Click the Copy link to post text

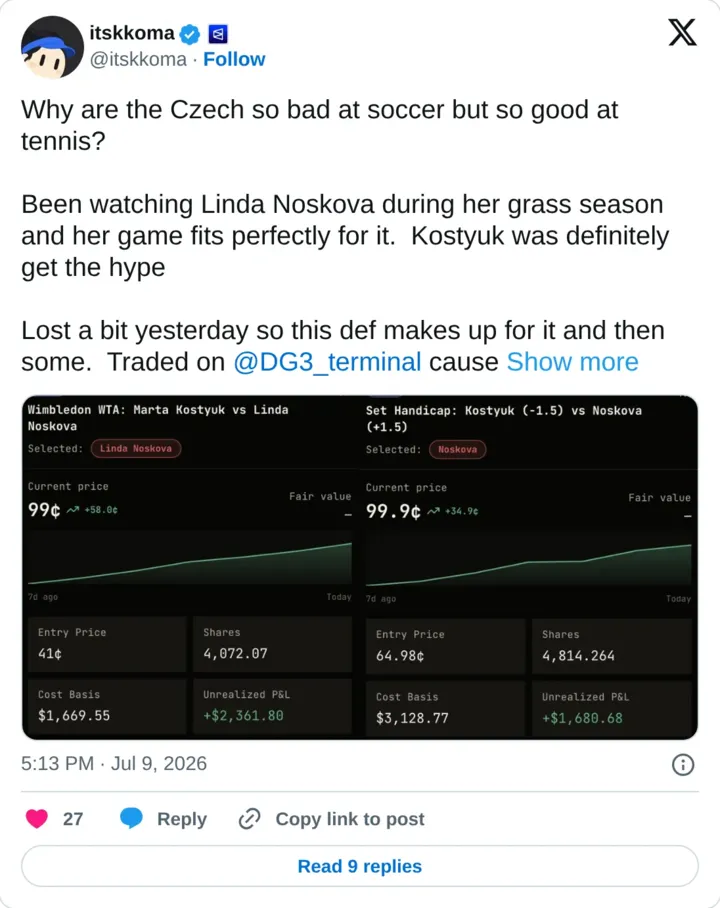point(350,819)
